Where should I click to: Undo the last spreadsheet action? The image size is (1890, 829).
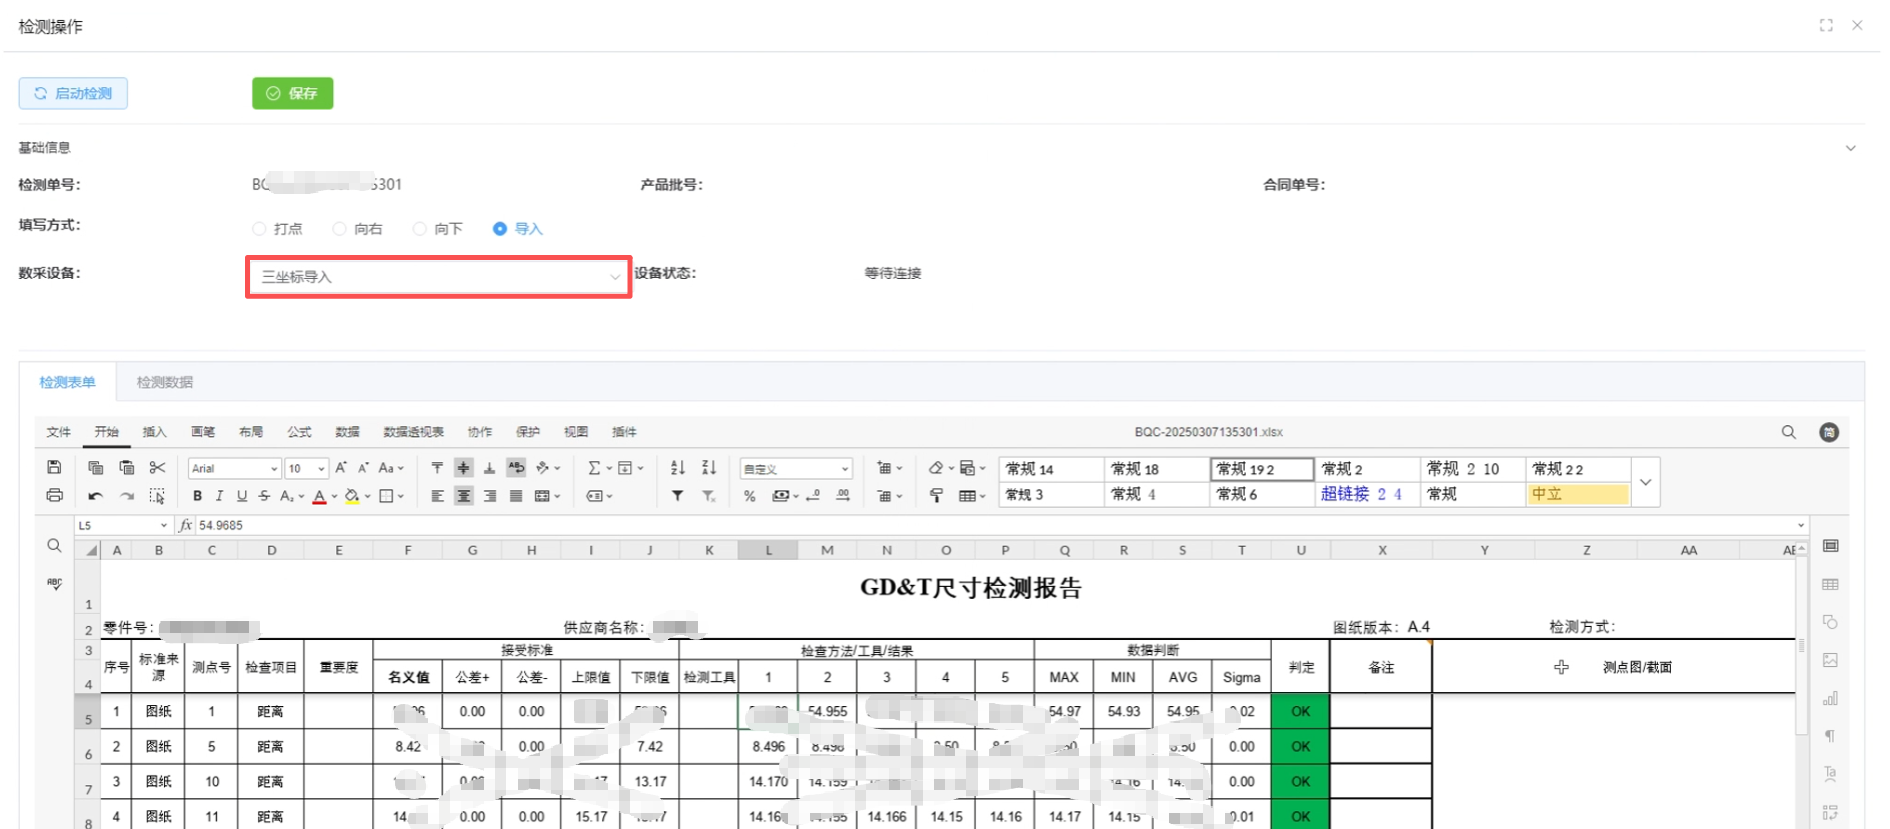point(95,495)
